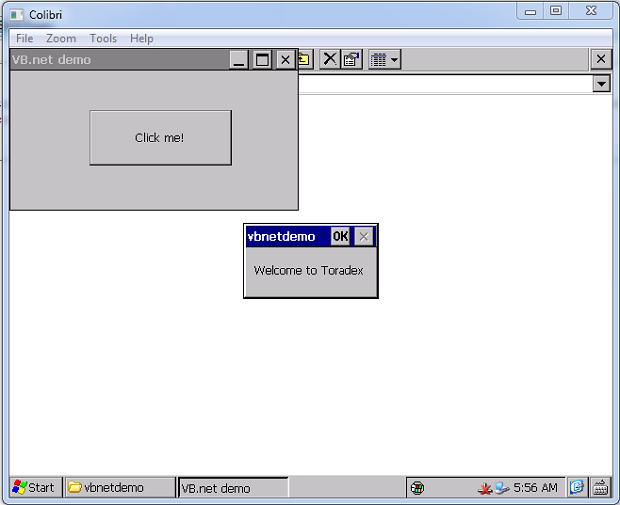Open the Zoom menu
Viewport: 620px width, 505px height.
(x=60, y=38)
